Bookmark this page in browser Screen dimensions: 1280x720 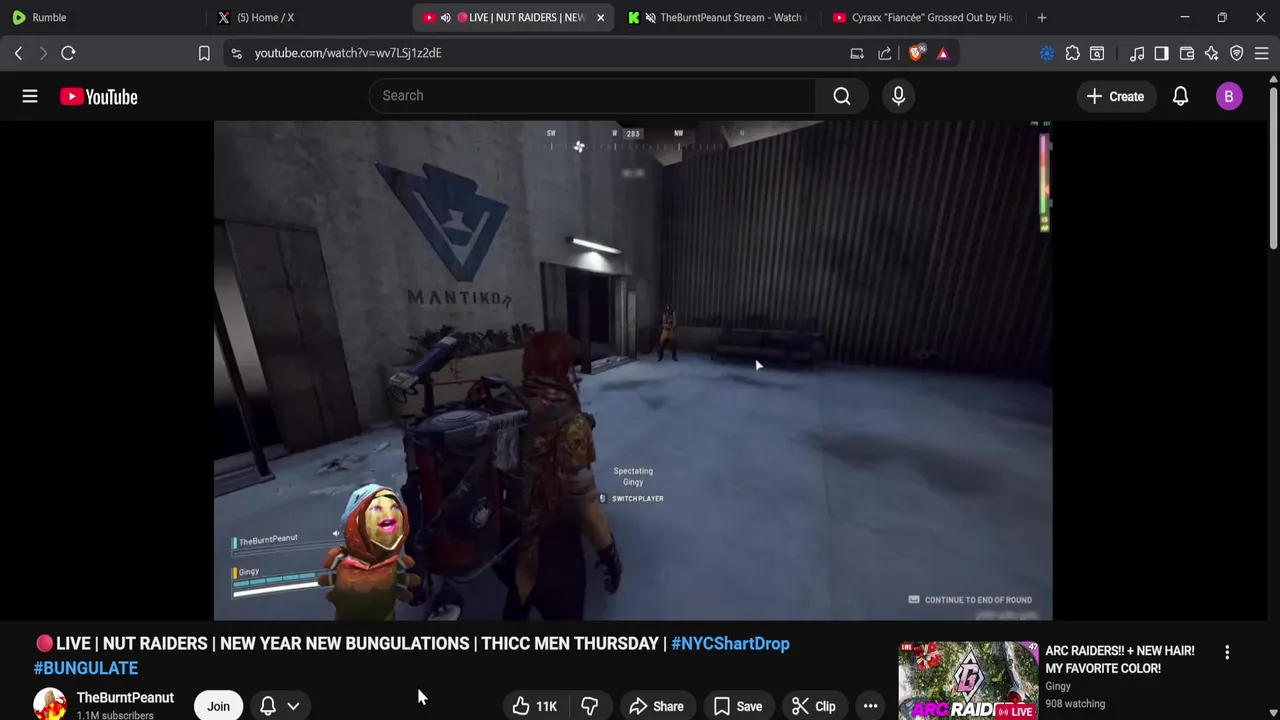pyautogui.click(x=204, y=53)
